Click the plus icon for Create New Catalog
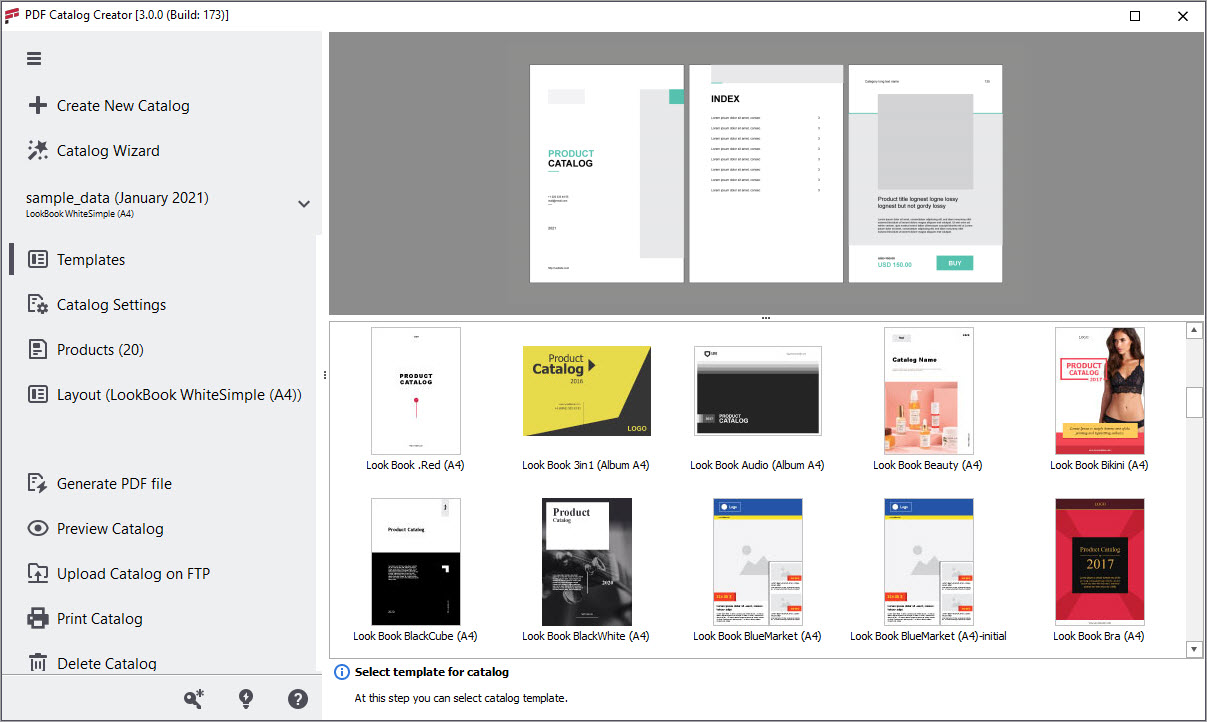 click(x=37, y=105)
